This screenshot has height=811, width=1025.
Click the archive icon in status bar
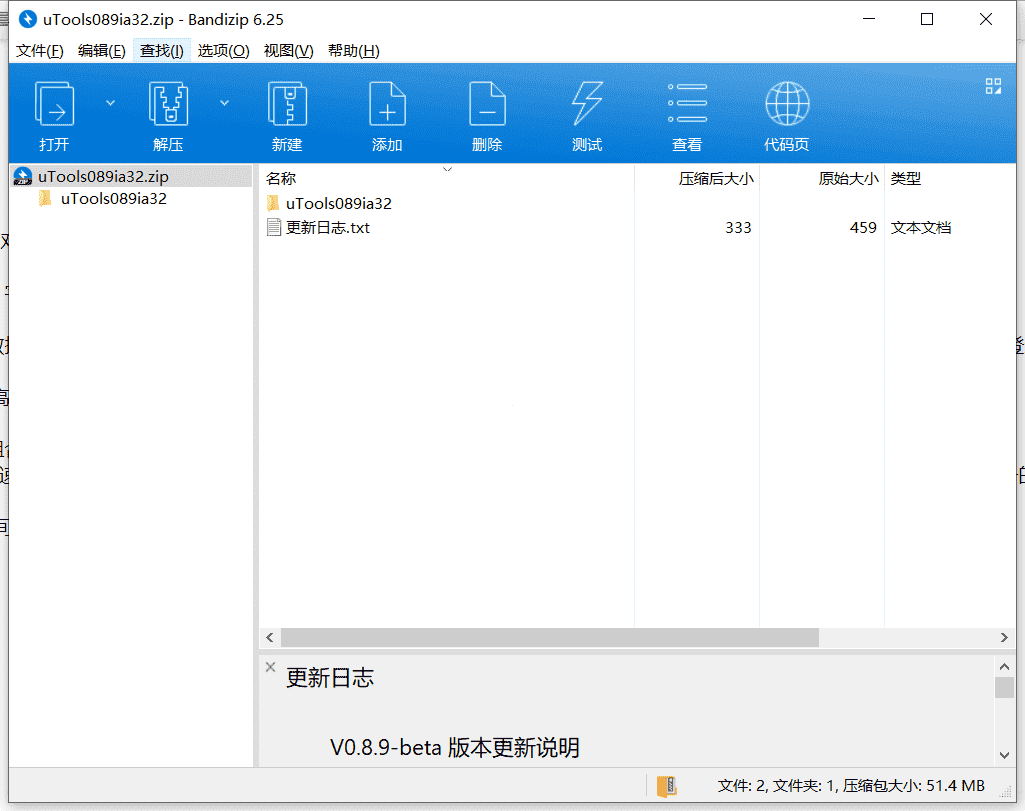pyautogui.click(x=667, y=786)
